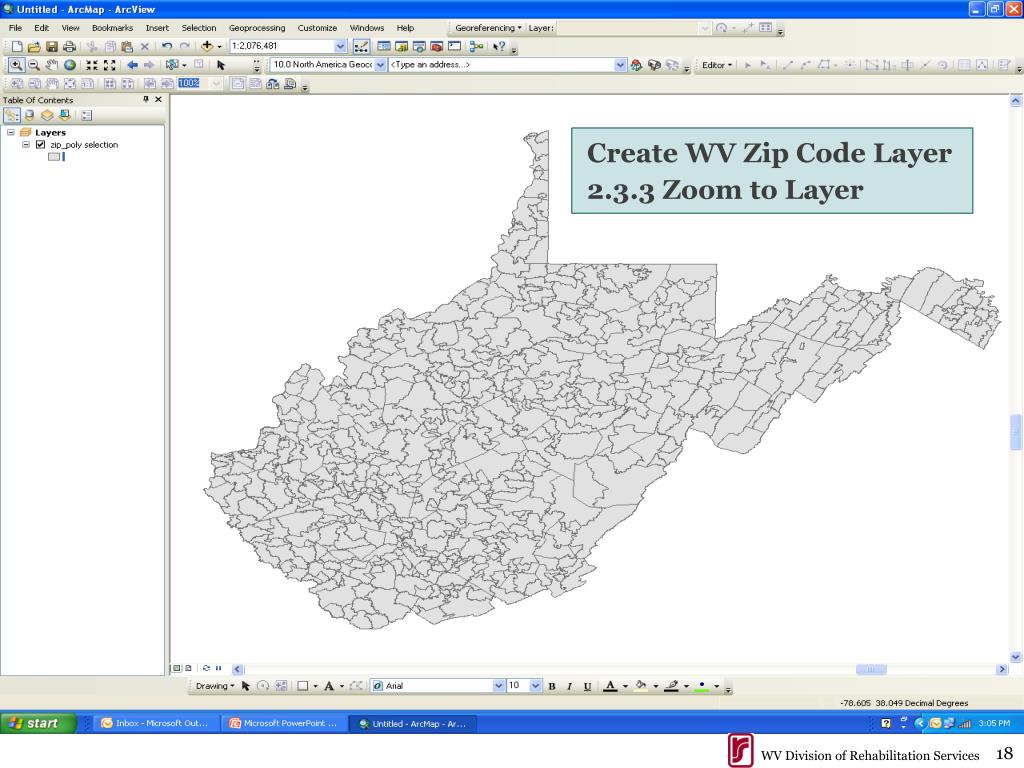
Task: Open the Table Of Contents Options icon
Action: point(87,116)
